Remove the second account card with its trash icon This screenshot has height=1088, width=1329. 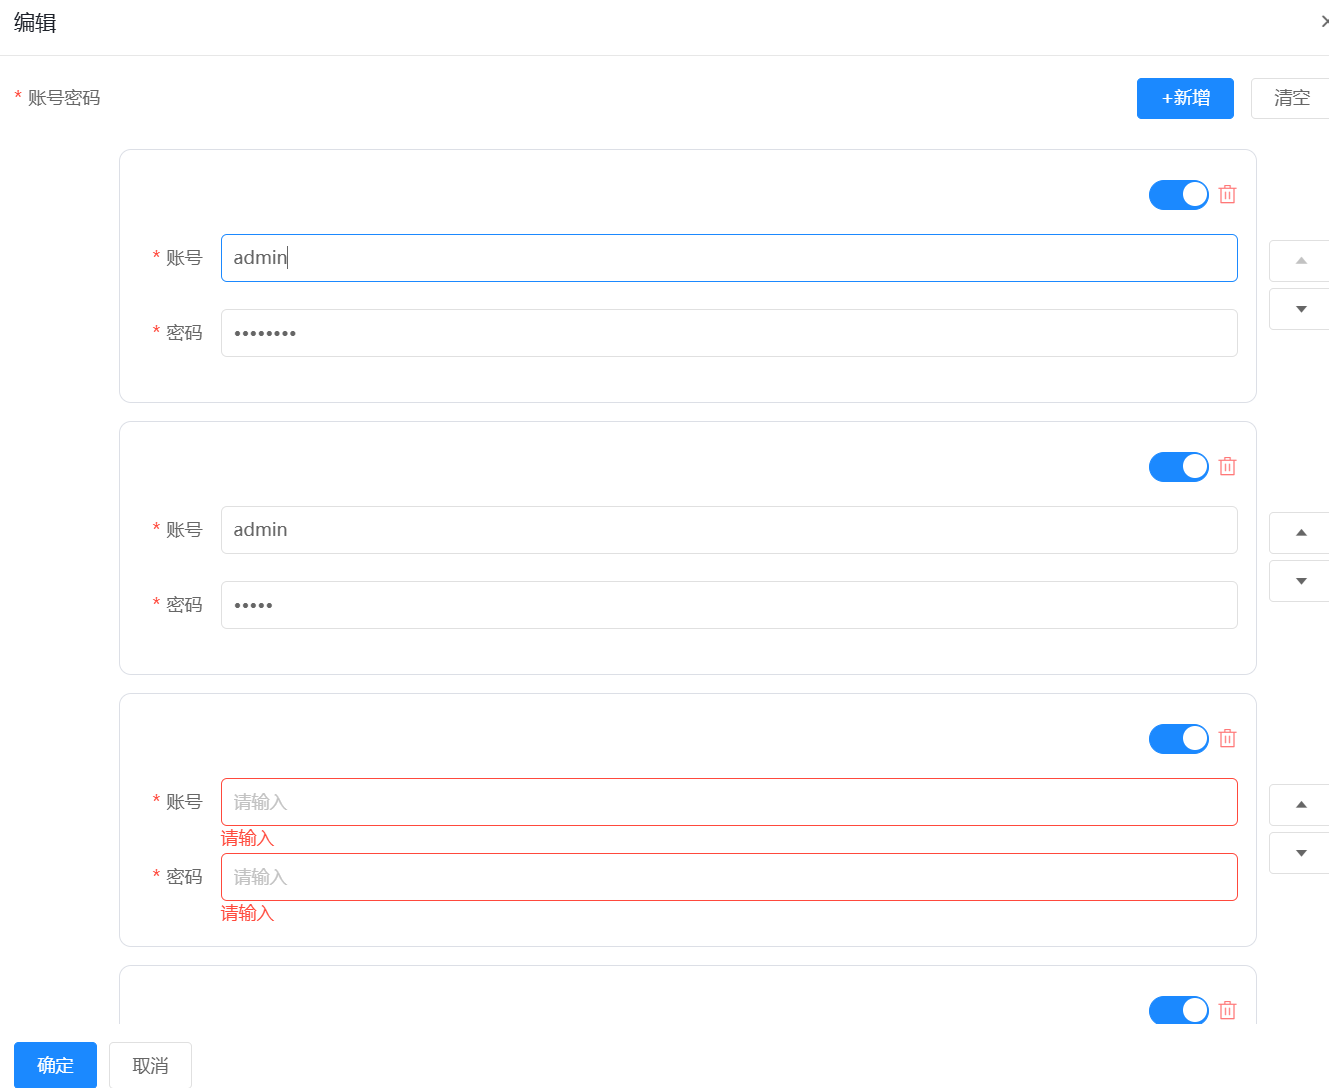tap(1228, 467)
